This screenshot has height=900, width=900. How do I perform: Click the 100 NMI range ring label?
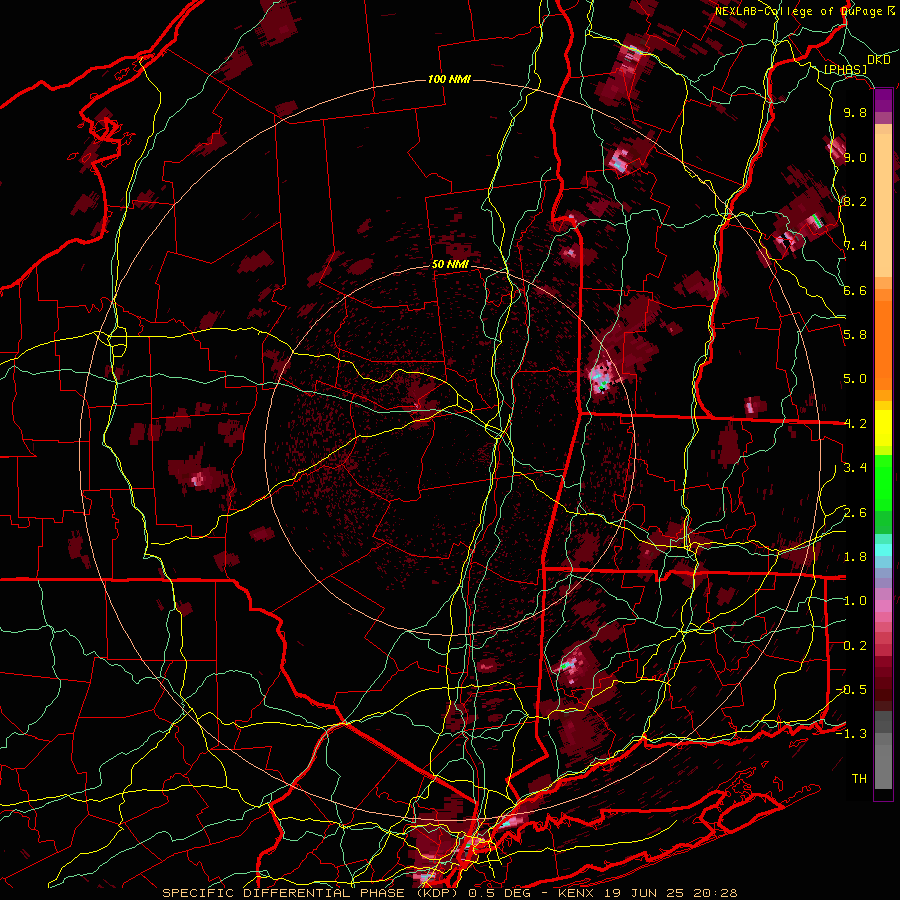tap(449, 79)
